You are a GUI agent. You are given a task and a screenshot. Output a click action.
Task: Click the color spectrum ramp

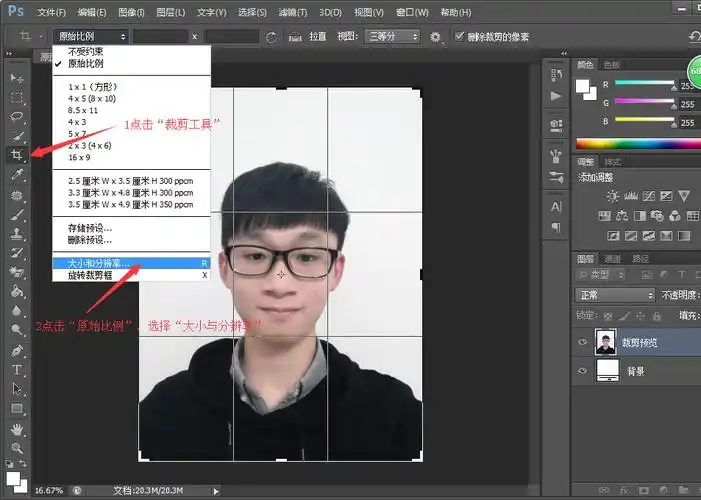pos(638,144)
